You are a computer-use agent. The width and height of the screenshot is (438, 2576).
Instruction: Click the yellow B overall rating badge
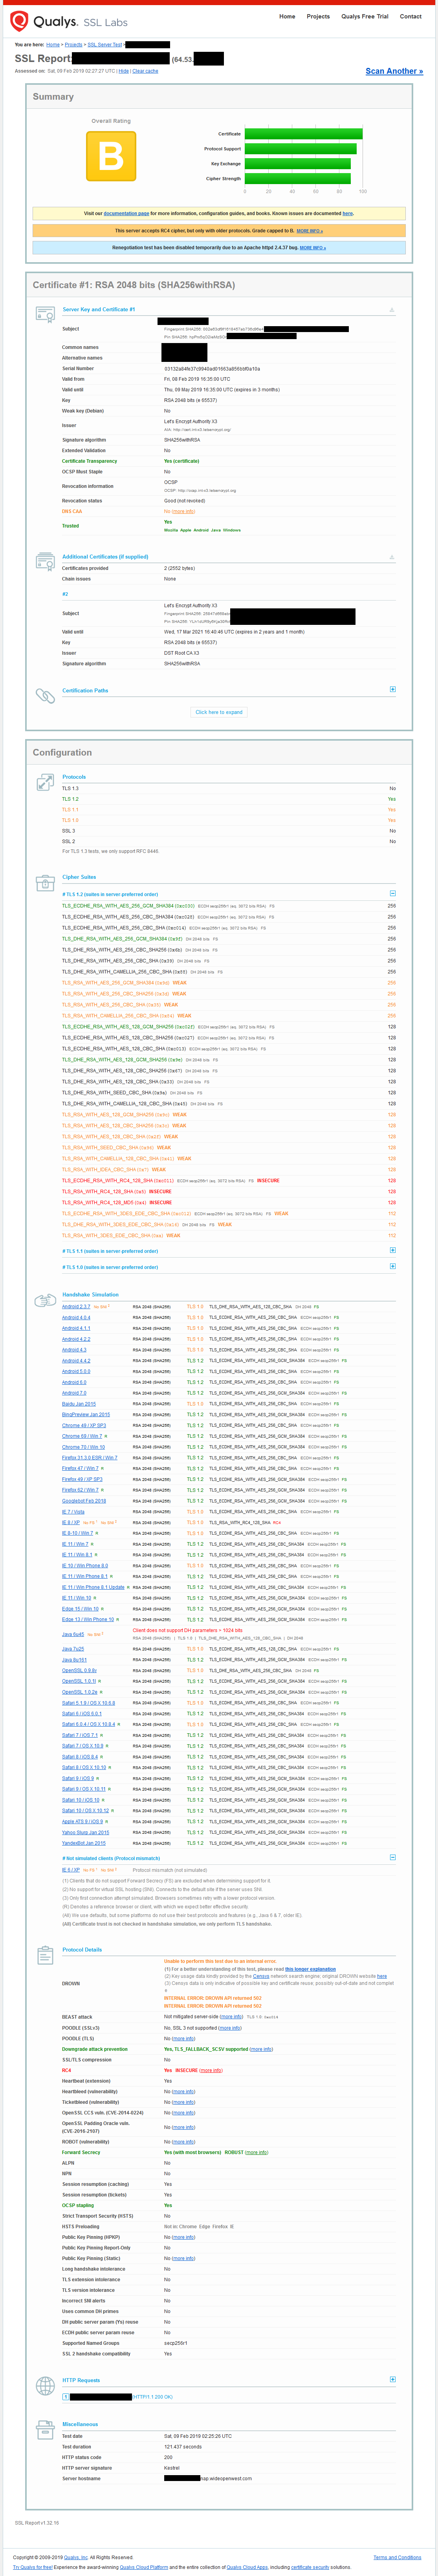(111, 156)
